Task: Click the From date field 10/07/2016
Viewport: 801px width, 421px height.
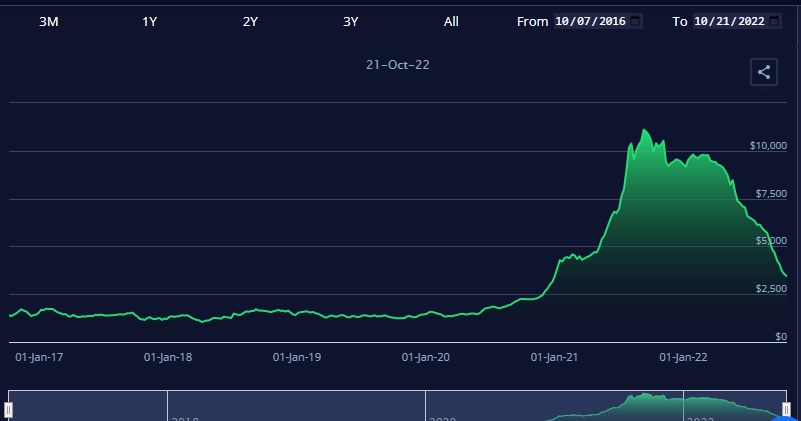Action: click(x=598, y=21)
